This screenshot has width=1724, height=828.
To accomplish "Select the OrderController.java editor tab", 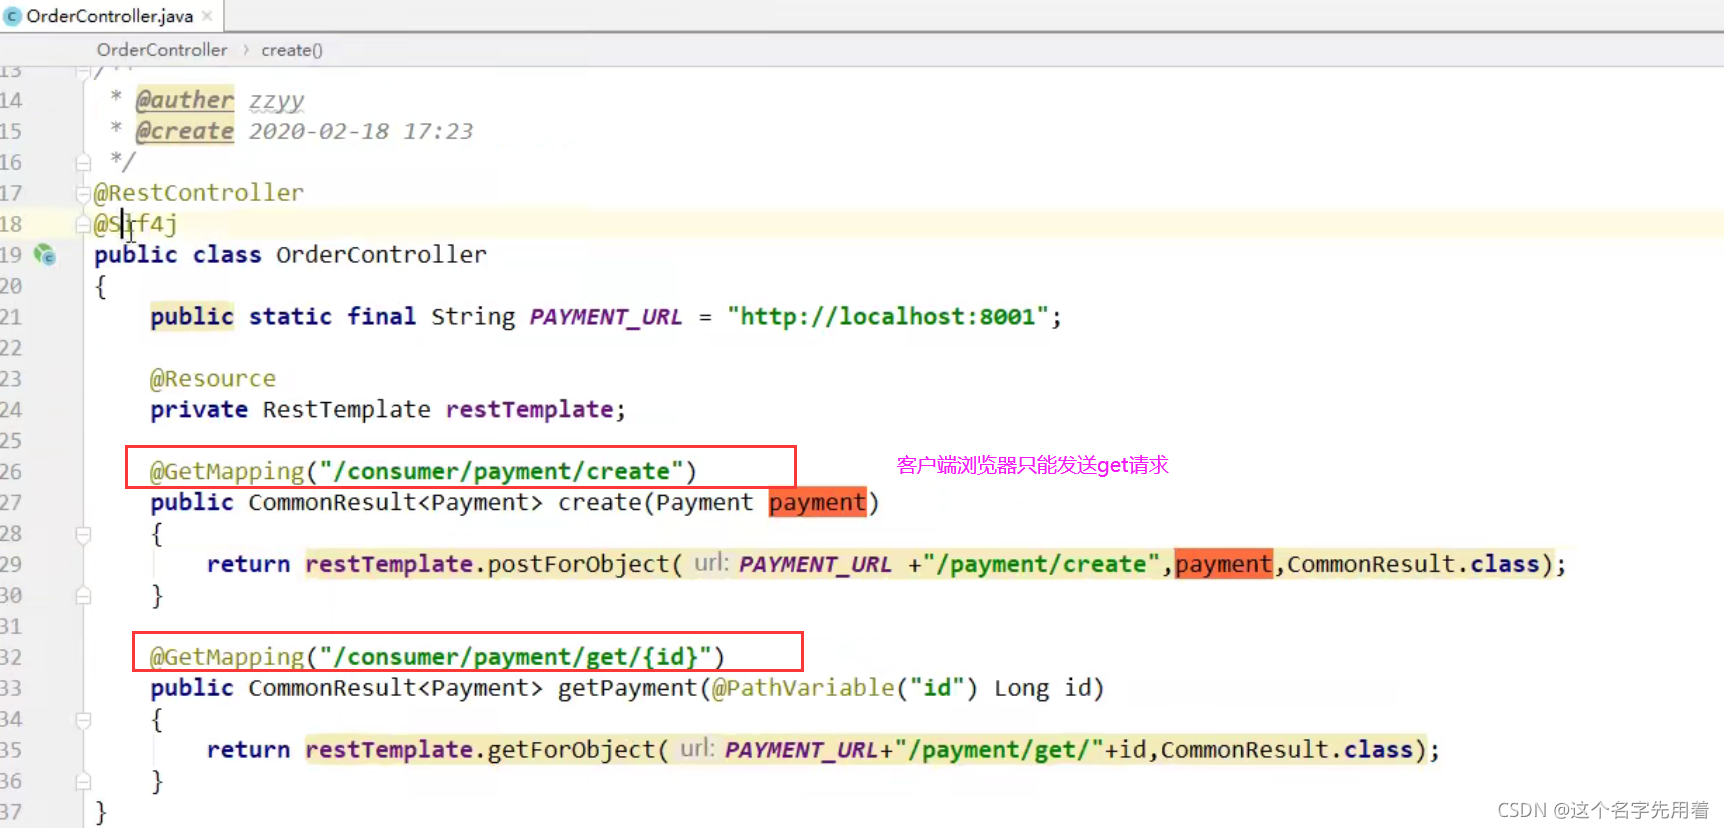I will point(110,16).
